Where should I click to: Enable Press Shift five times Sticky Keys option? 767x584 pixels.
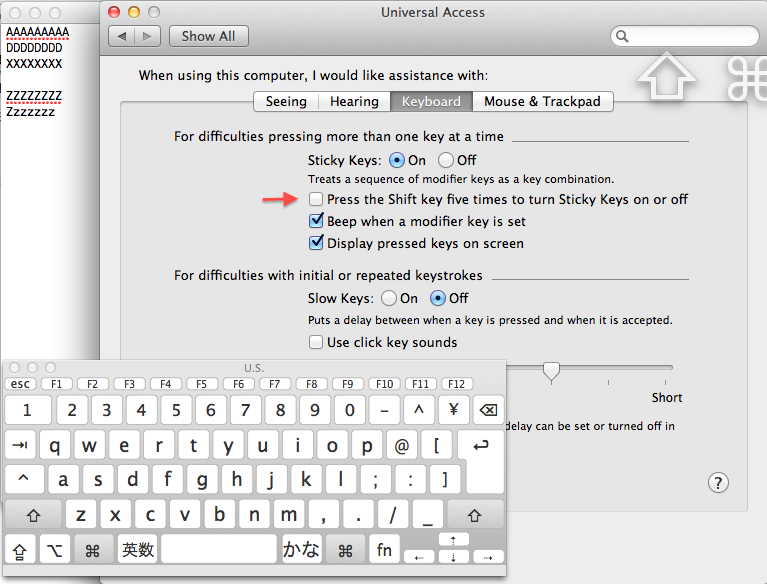(316, 200)
